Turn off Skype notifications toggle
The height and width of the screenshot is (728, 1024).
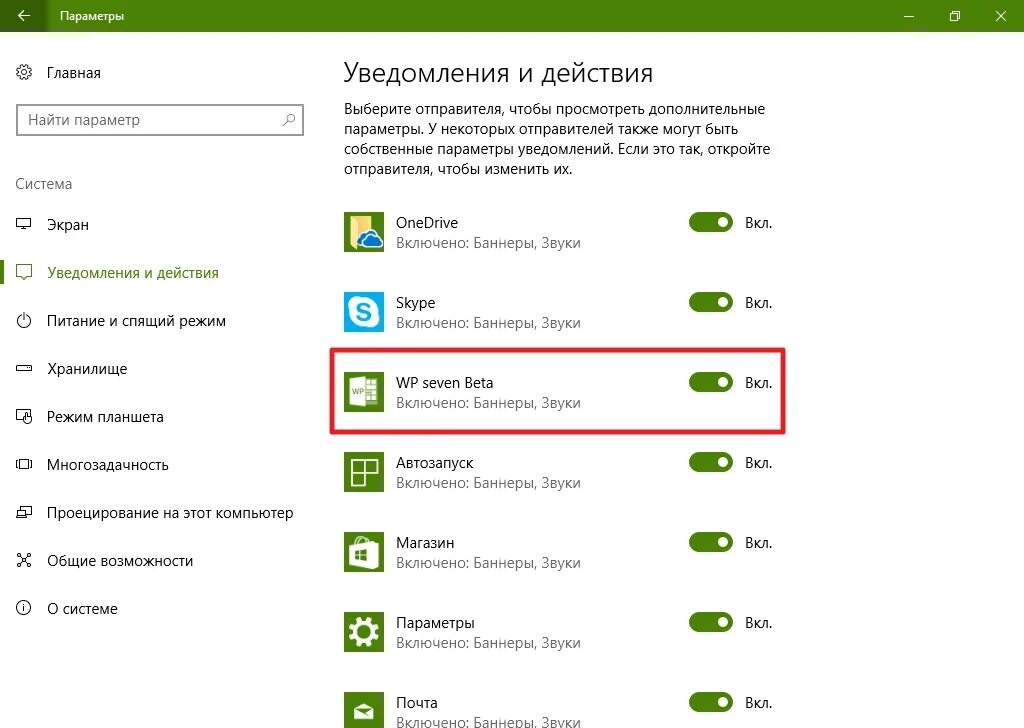click(x=711, y=302)
